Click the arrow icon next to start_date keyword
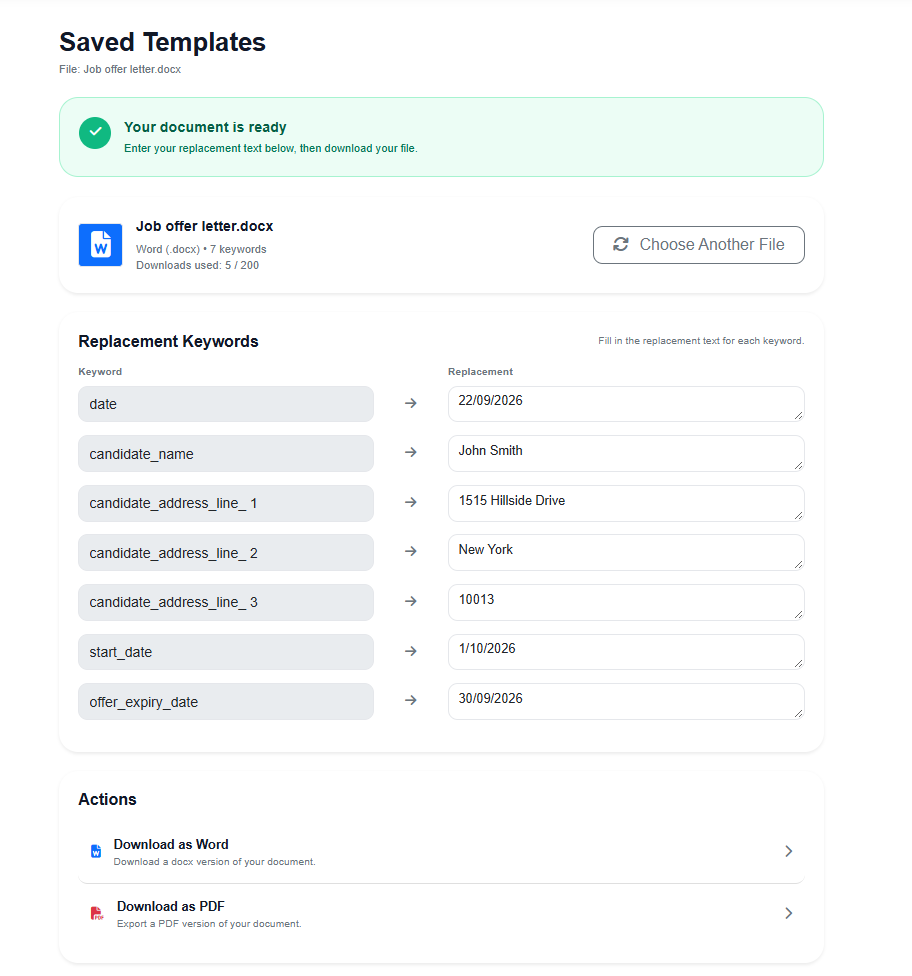Image resolution: width=912 pixels, height=976 pixels. point(411,651)
